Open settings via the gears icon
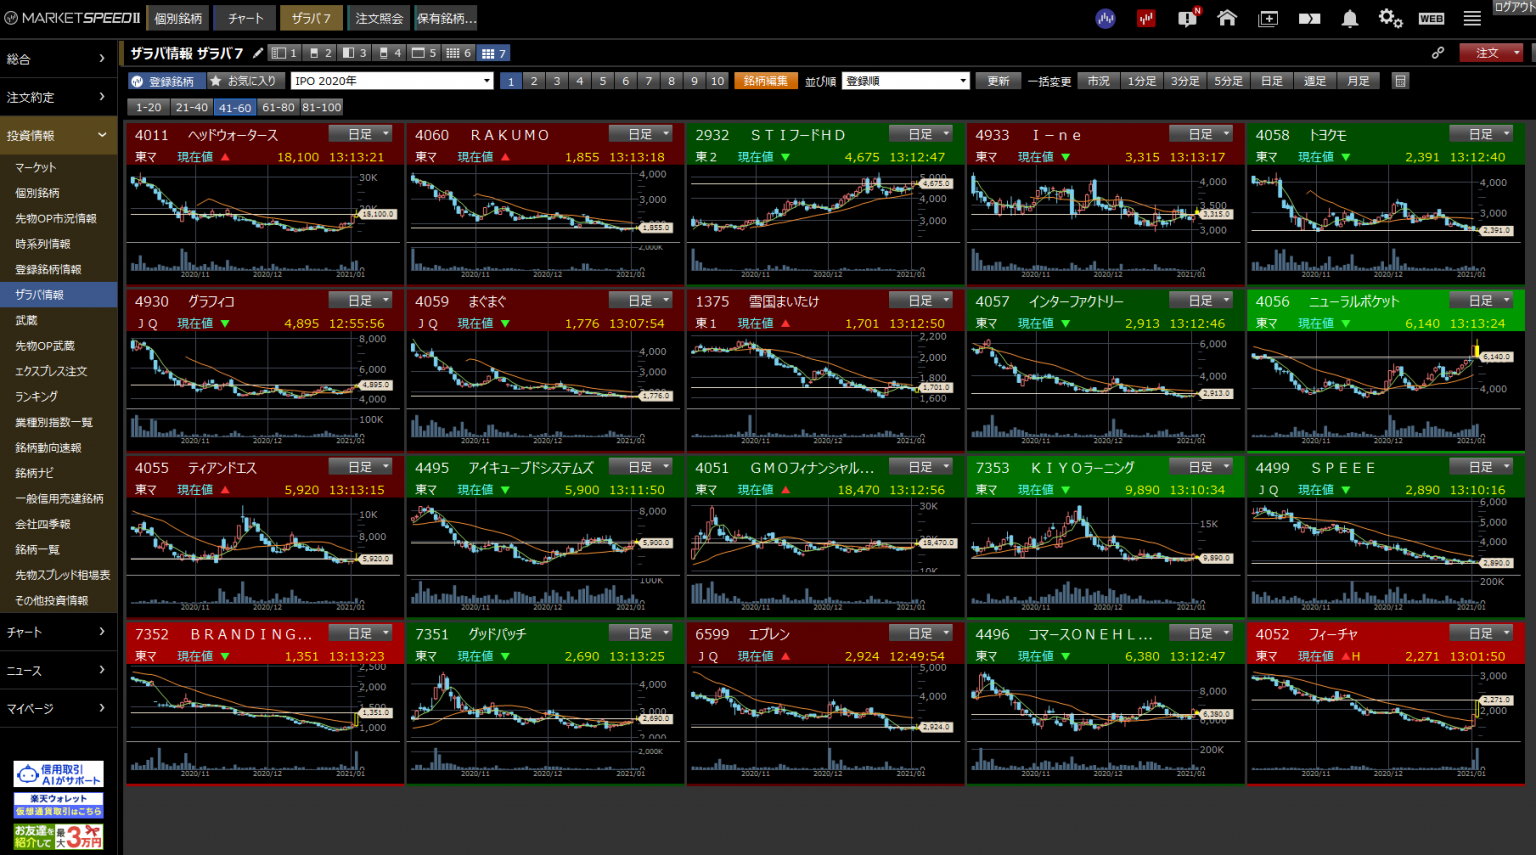The image size is (1536, 855). coord(1390,18)
